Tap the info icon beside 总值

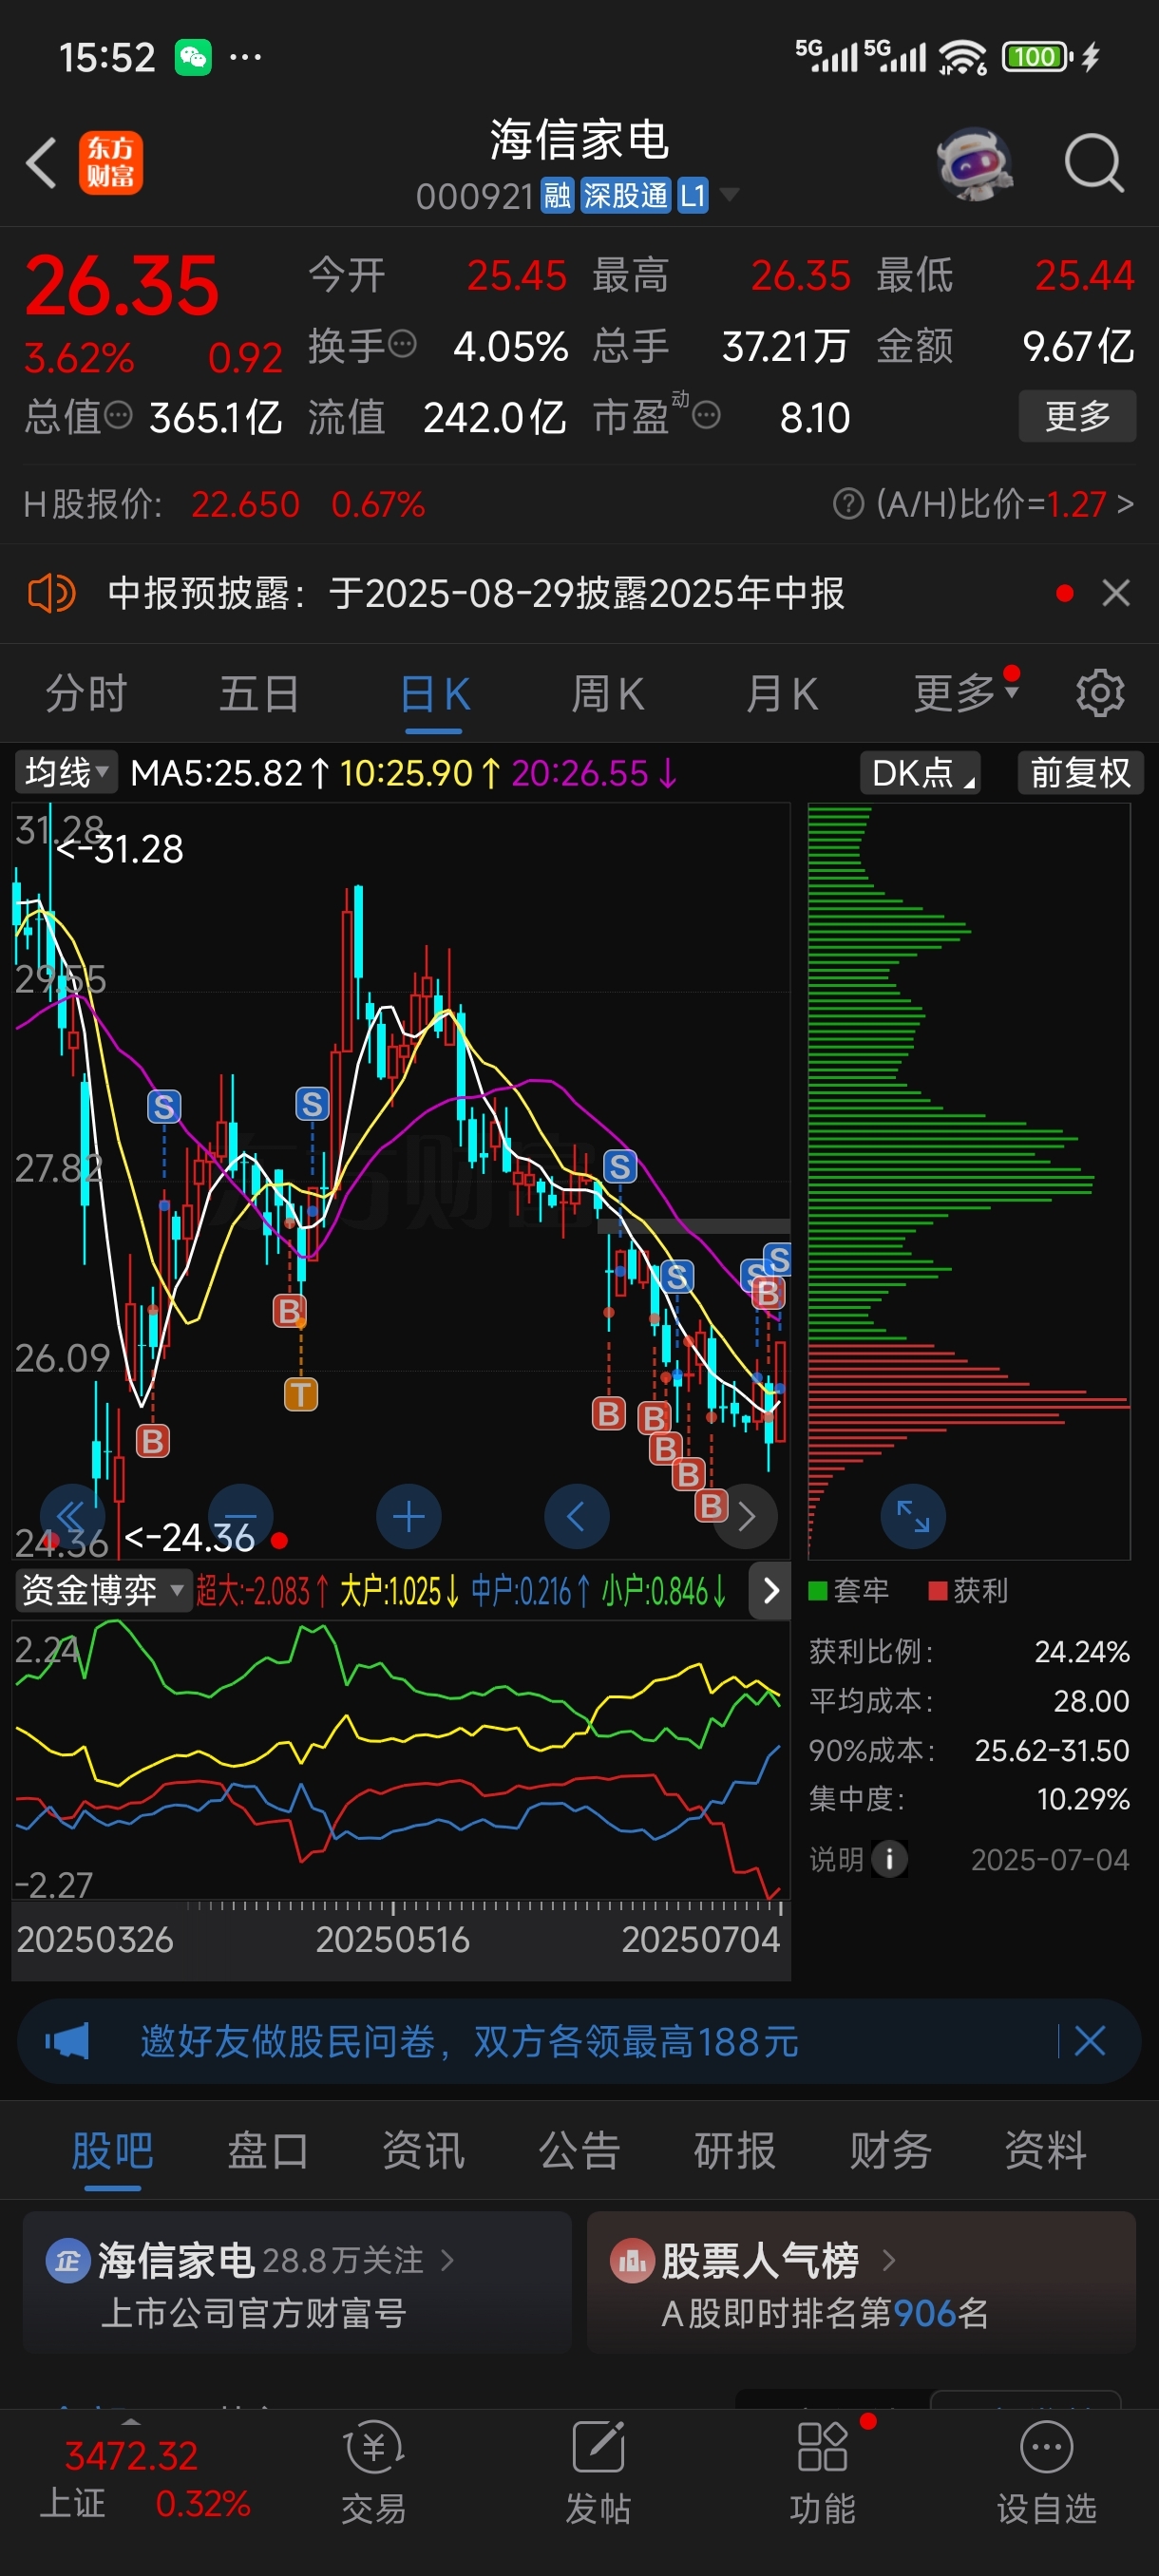[118, 416]
